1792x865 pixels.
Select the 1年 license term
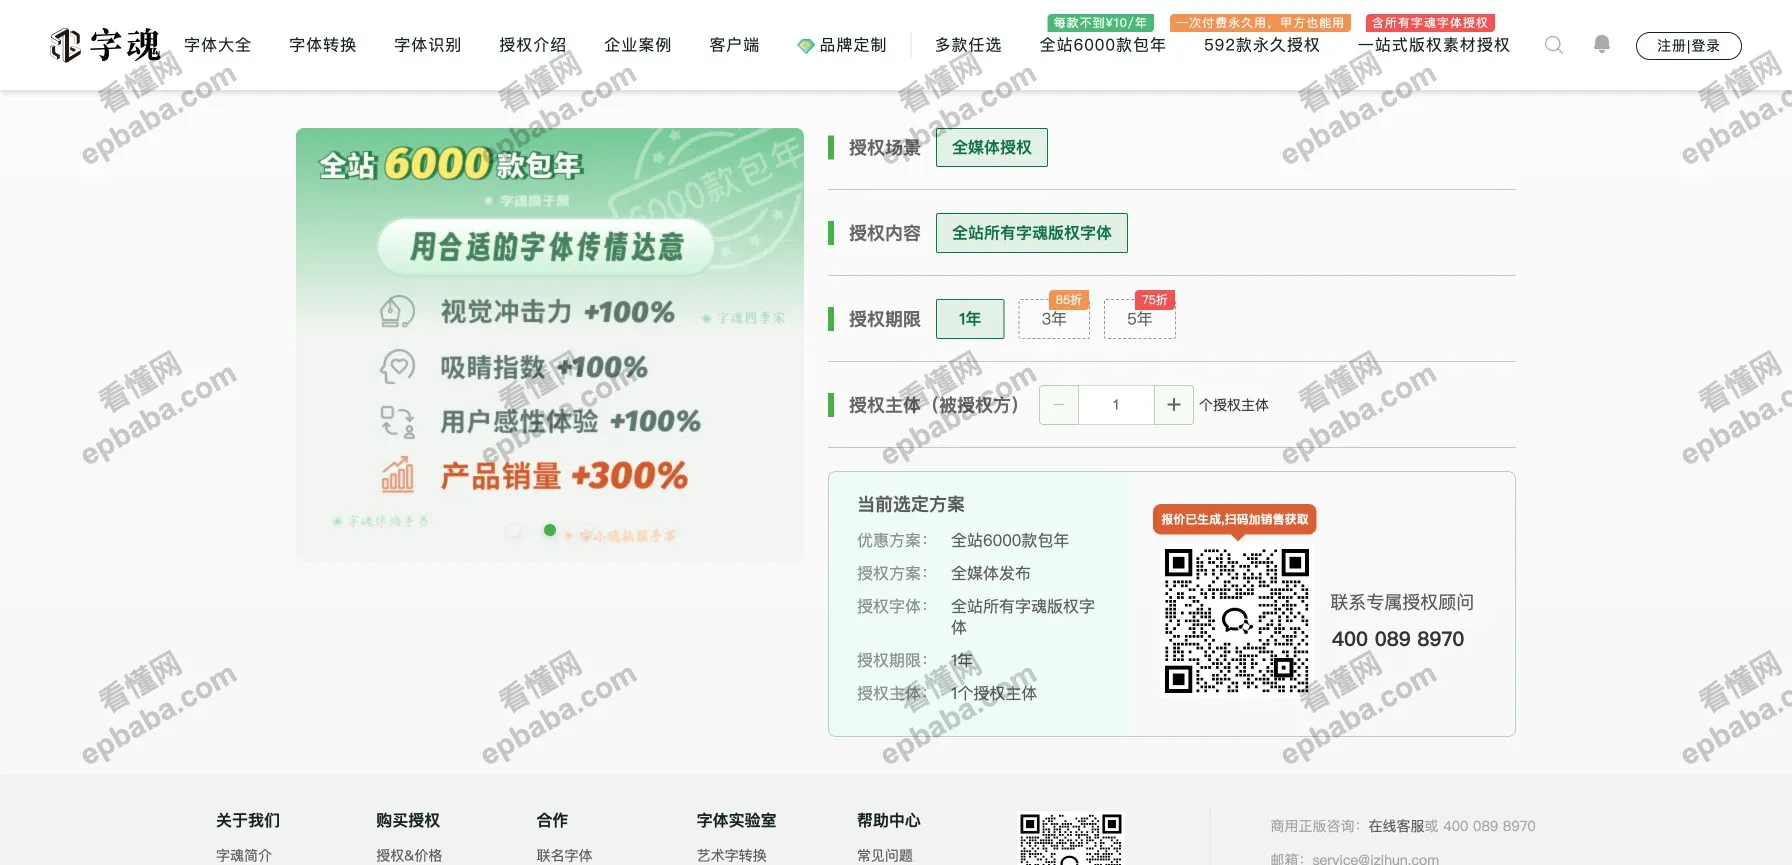pos(969,319)
